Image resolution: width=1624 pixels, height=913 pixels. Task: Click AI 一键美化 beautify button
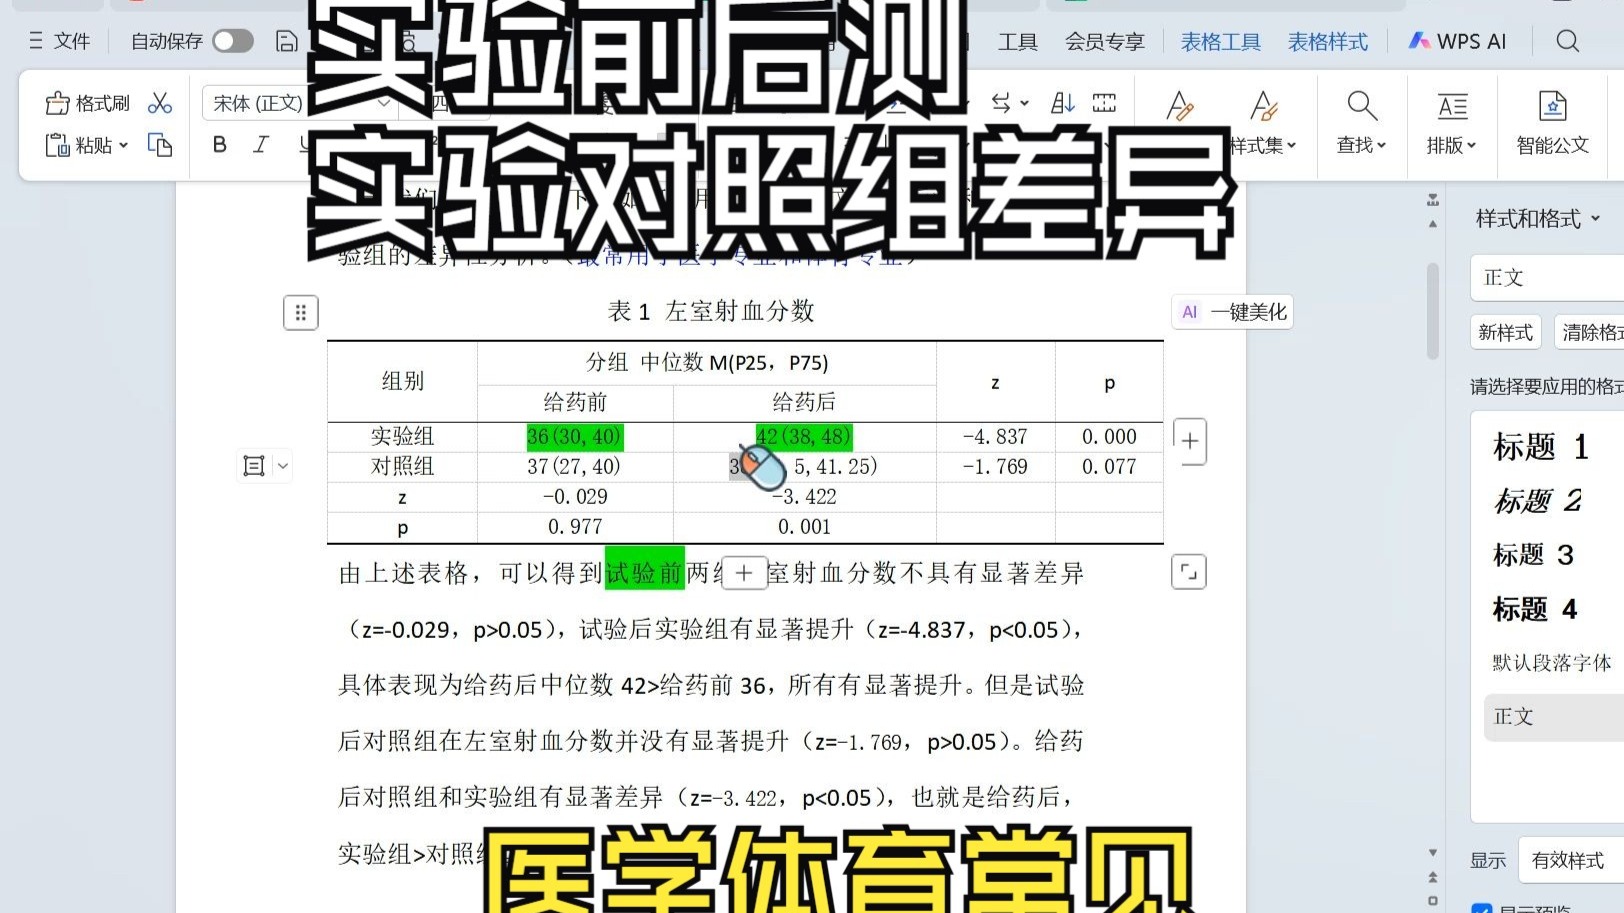pos(1231,311)
